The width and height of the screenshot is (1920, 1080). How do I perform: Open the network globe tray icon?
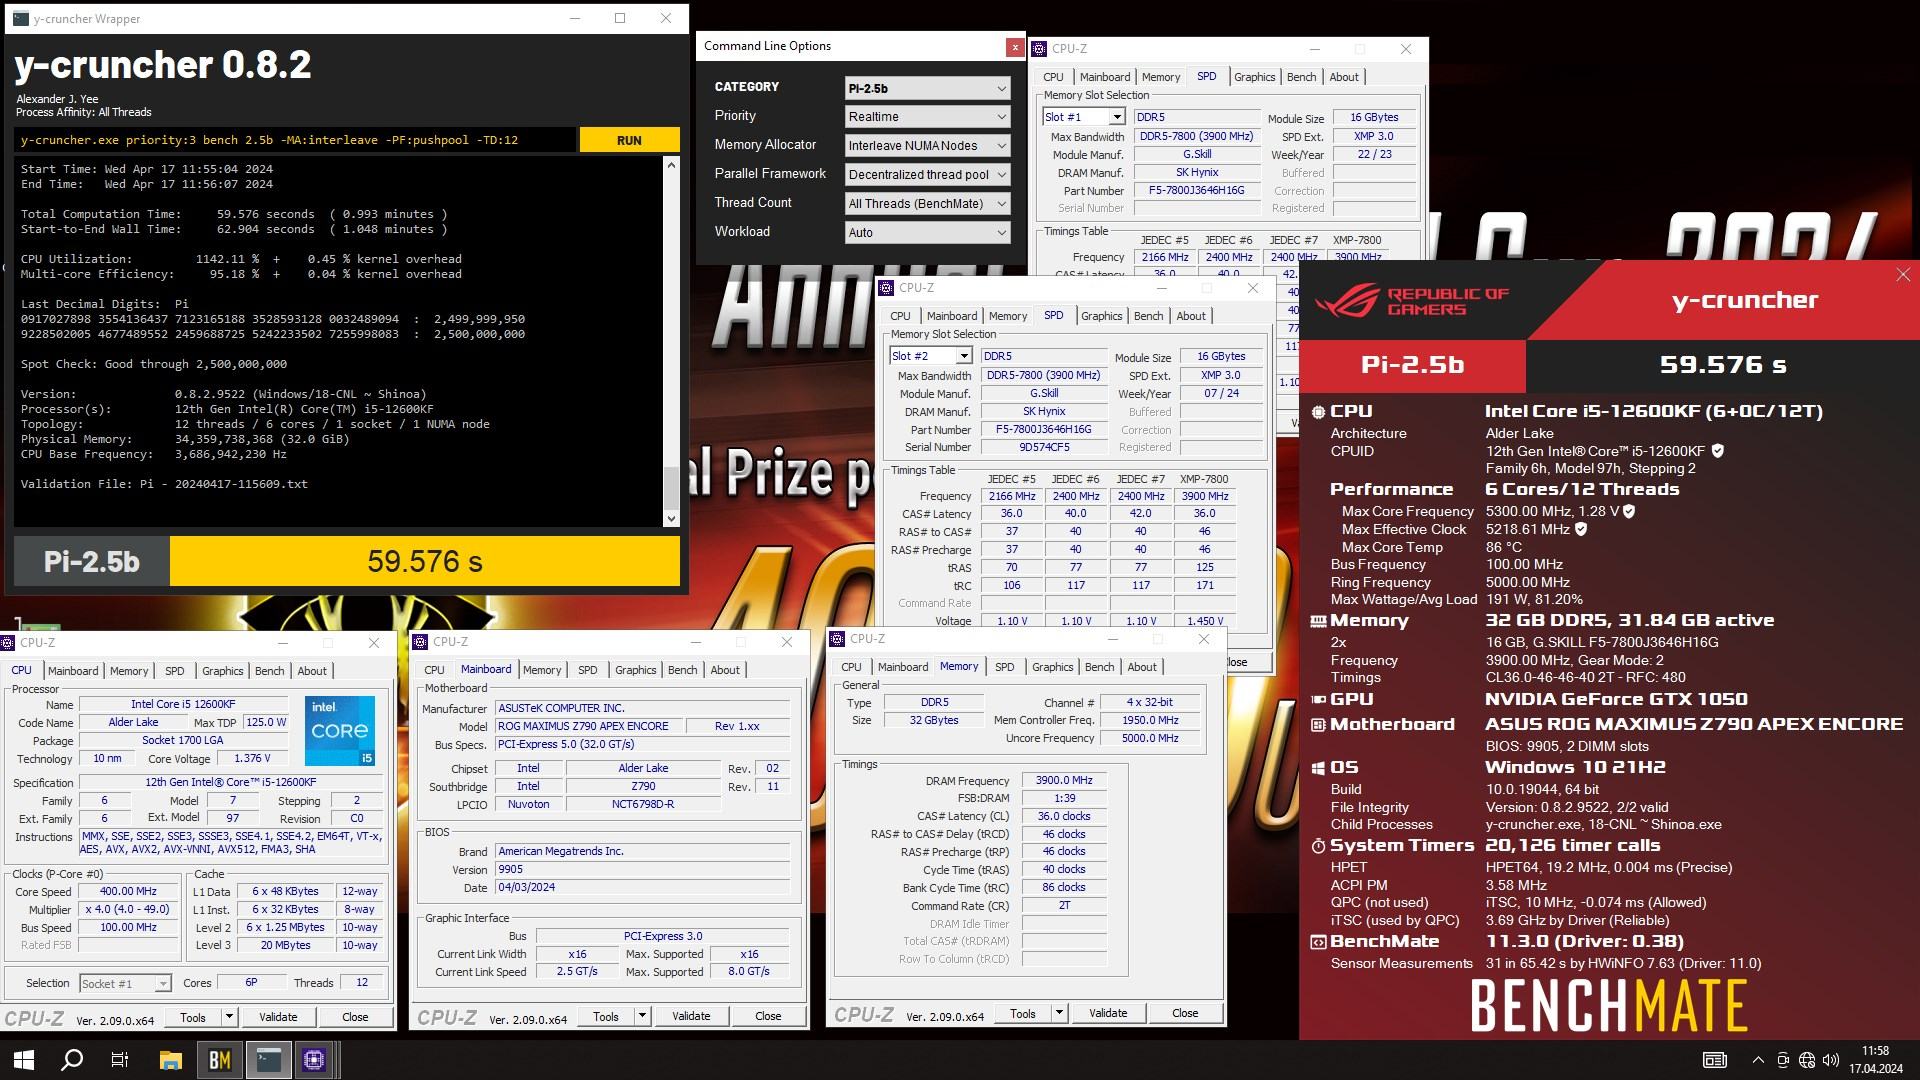(x=1806, y=1060)
